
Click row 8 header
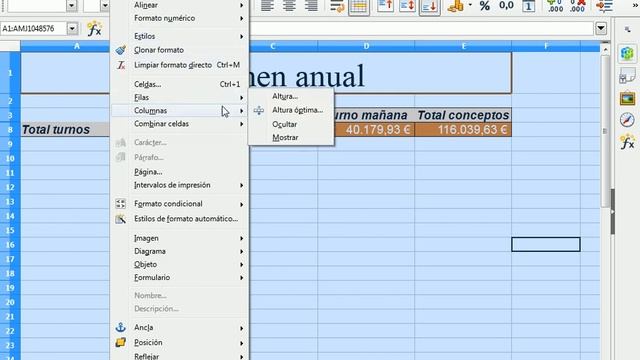click(x=10, y=130)
